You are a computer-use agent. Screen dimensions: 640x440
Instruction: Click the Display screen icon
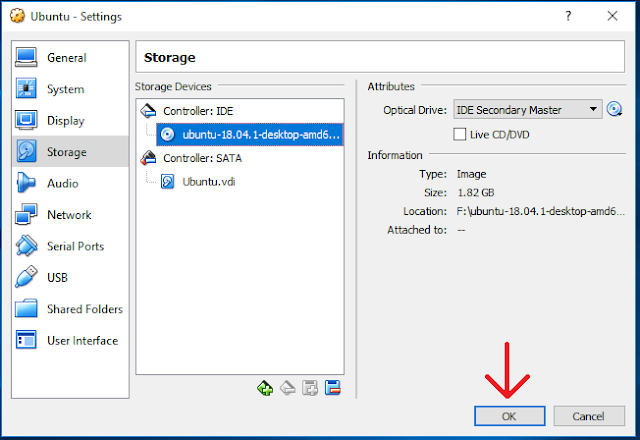coord(26,120)
